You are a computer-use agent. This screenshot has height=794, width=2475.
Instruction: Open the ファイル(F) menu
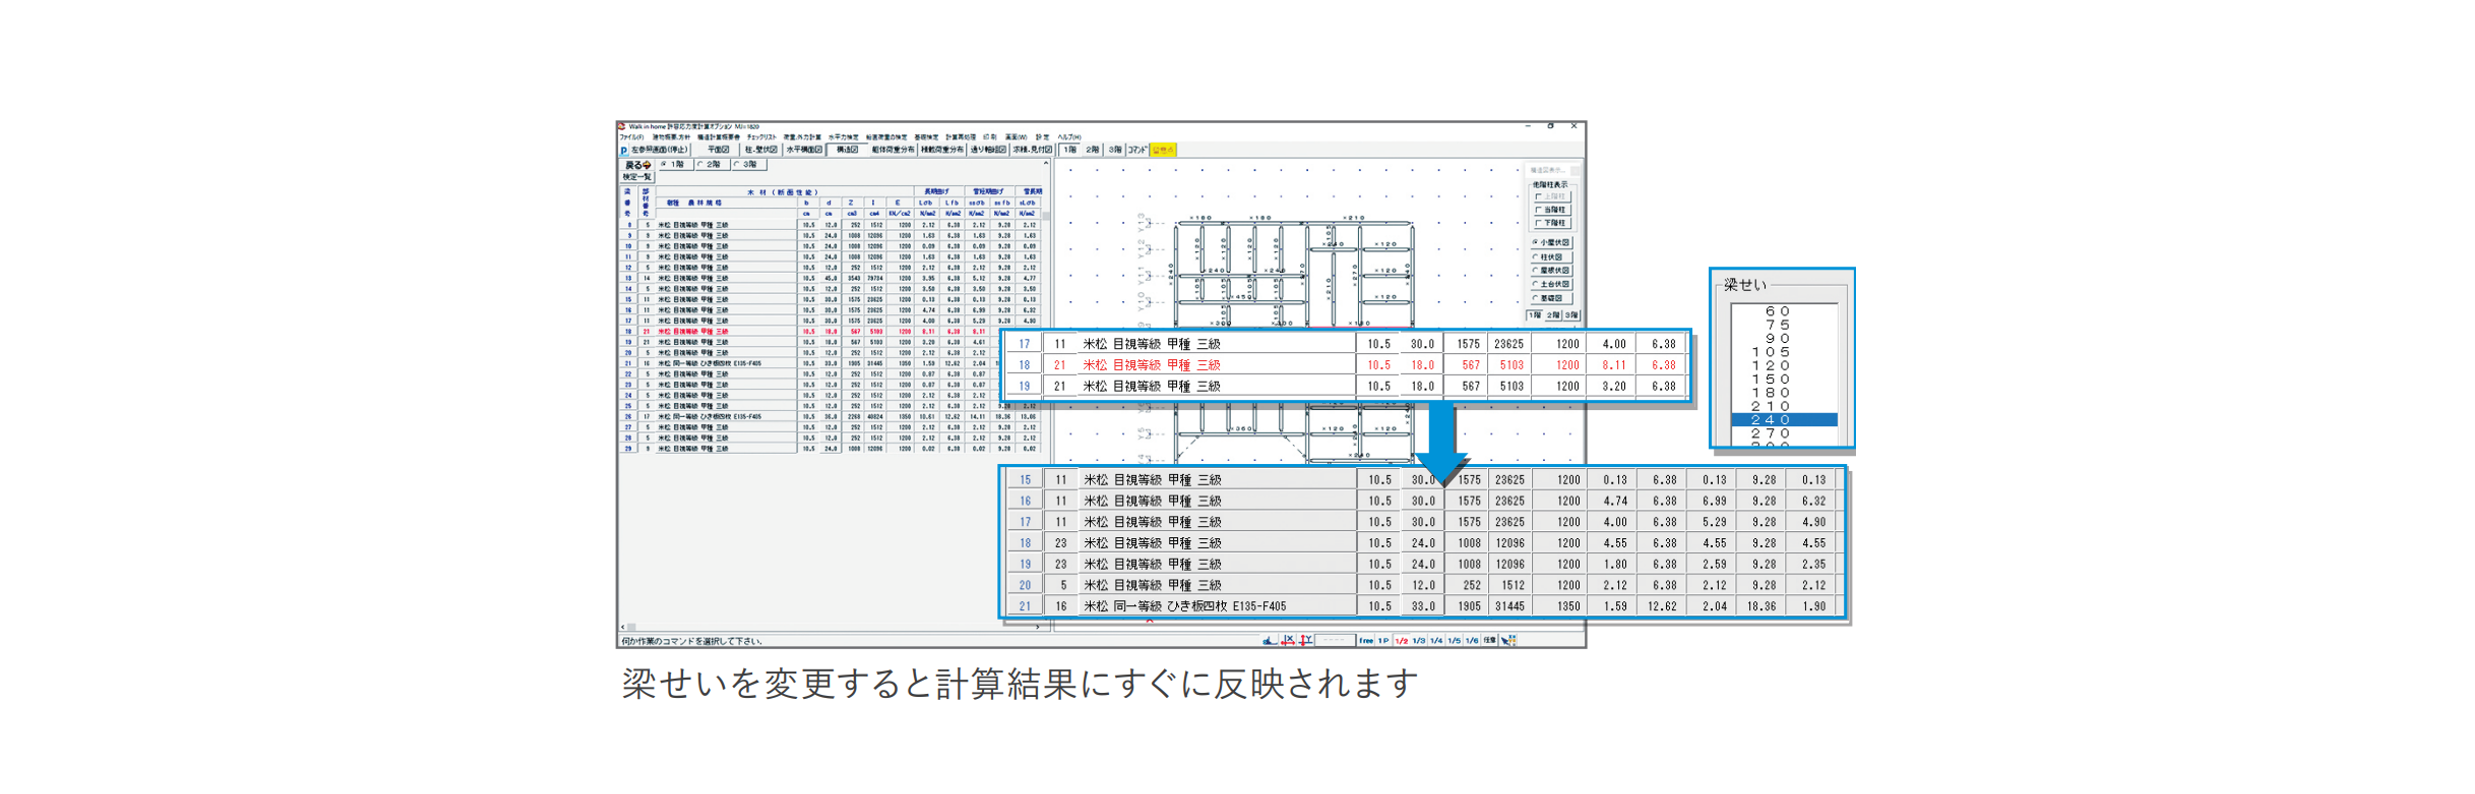coord(632,137)
